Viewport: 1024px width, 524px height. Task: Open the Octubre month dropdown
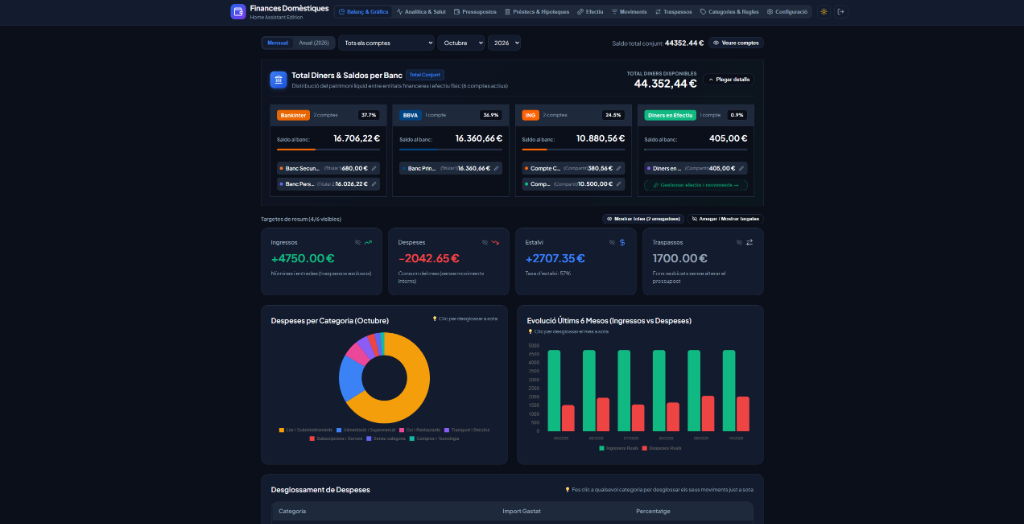tap(461, 42)
